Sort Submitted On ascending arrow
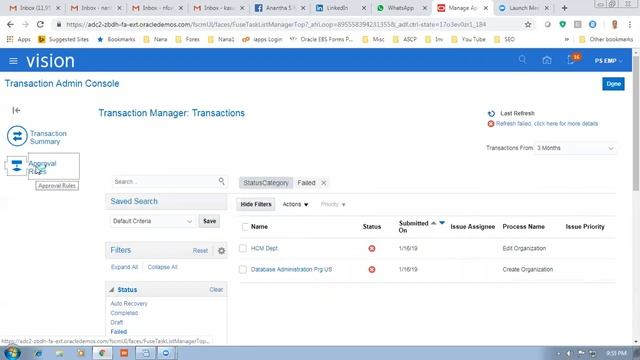The image size is (640, 360). click(433, 223)
